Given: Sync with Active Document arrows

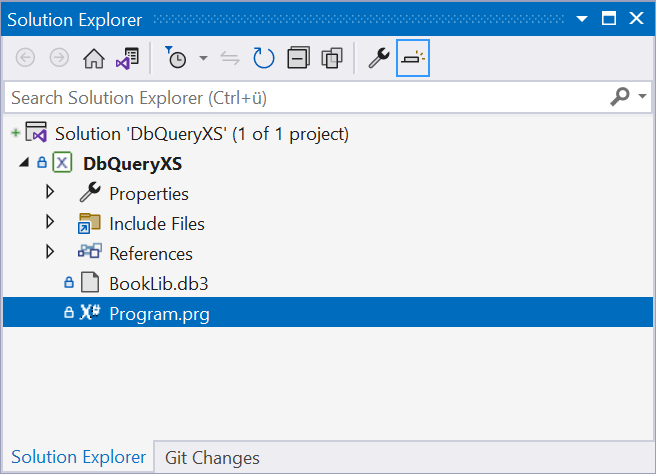Looking at the screenshot, I should pyautogui.click(x=230, y=58).
